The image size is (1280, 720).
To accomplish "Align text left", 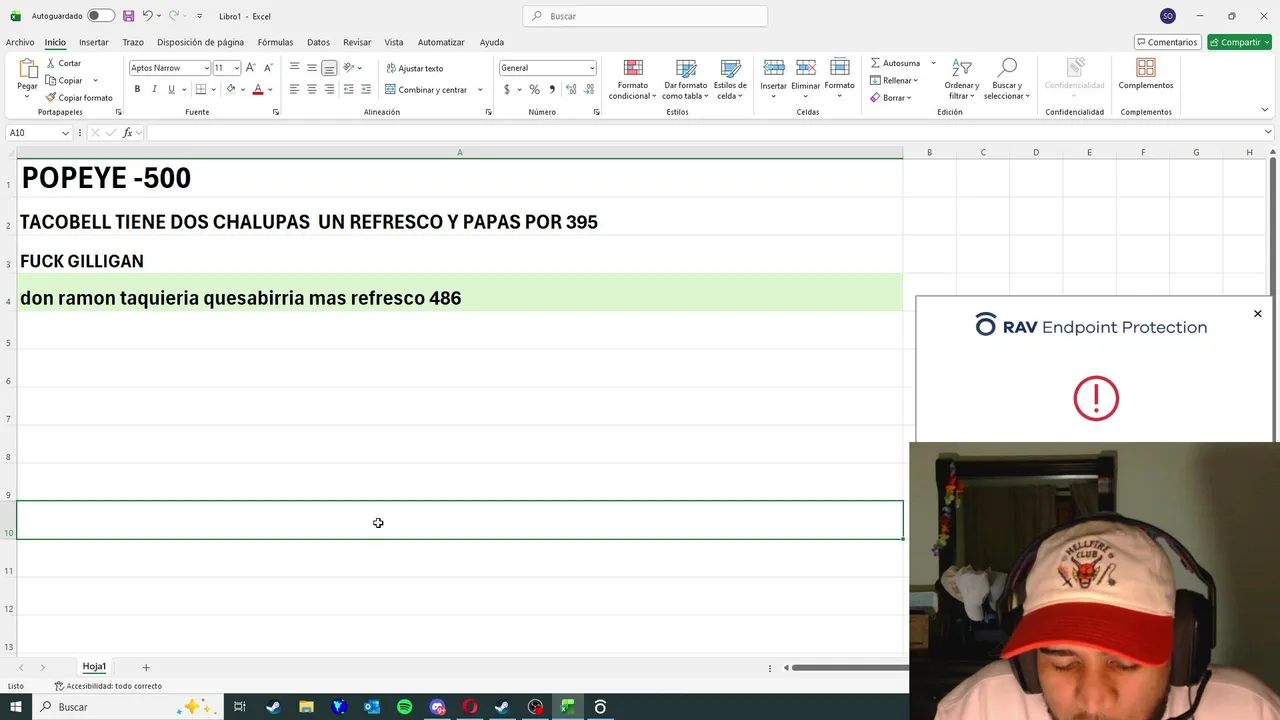I will click(x=294, y=89).
